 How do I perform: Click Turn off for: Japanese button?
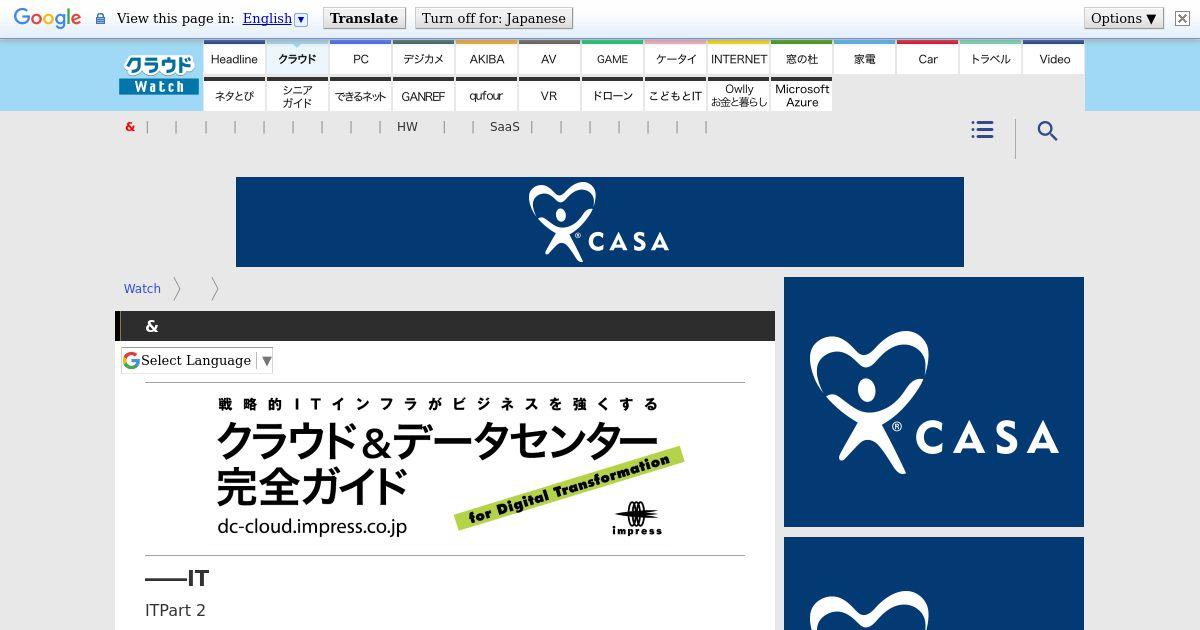pos(494,18)
